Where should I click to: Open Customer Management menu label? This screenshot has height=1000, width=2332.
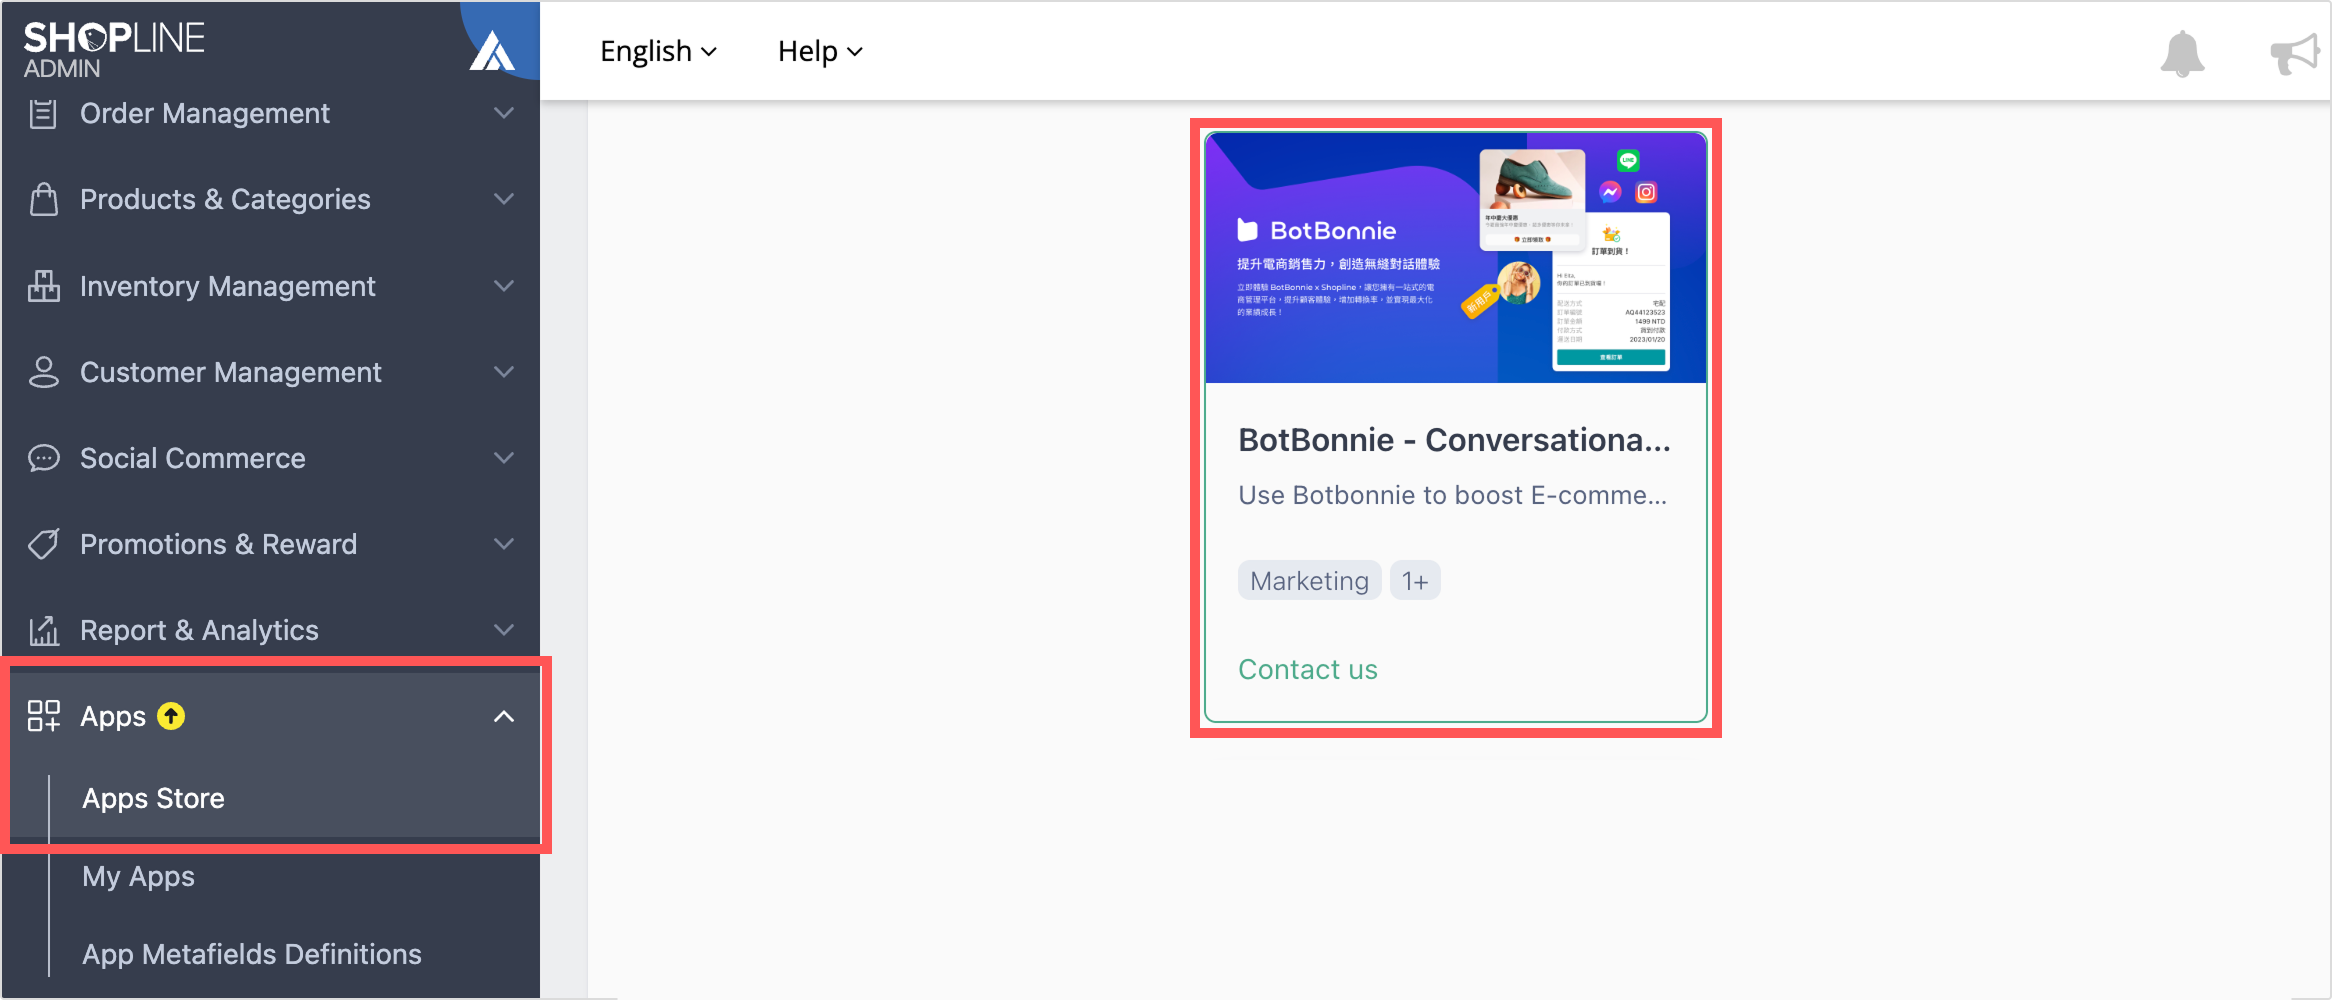click(x=231, y=372)
